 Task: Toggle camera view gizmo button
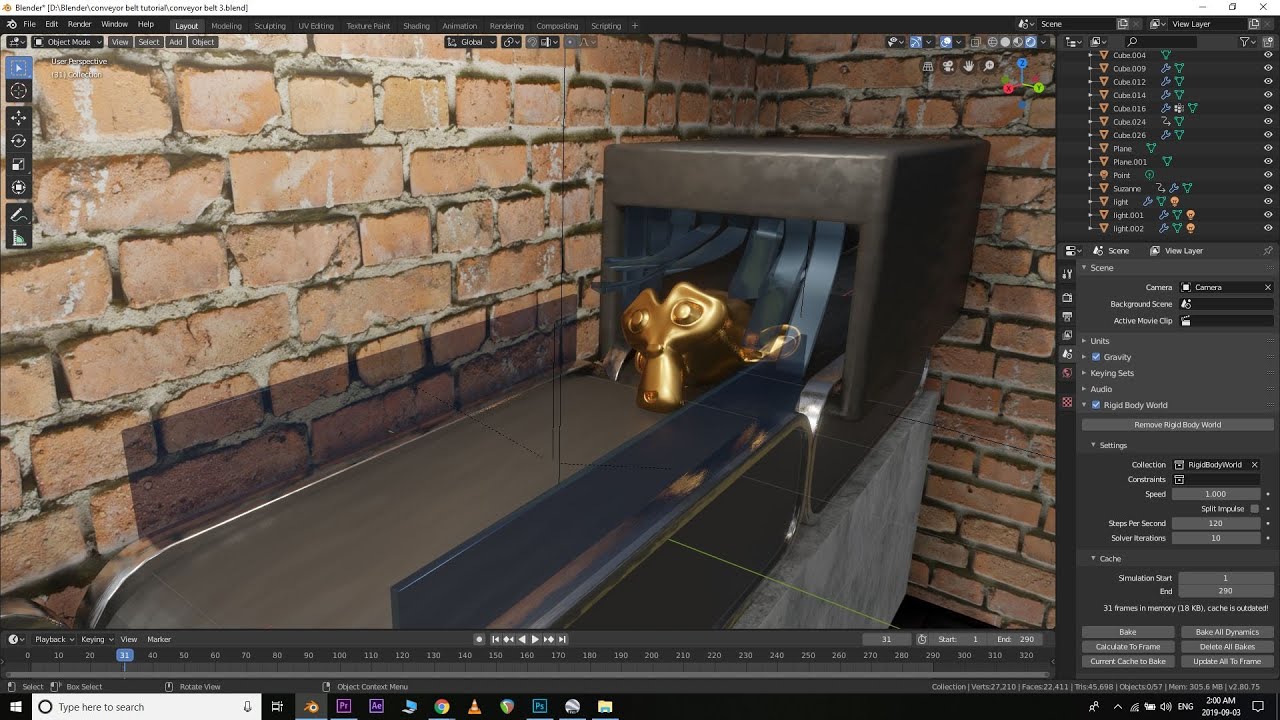click(x=949, y=66)
